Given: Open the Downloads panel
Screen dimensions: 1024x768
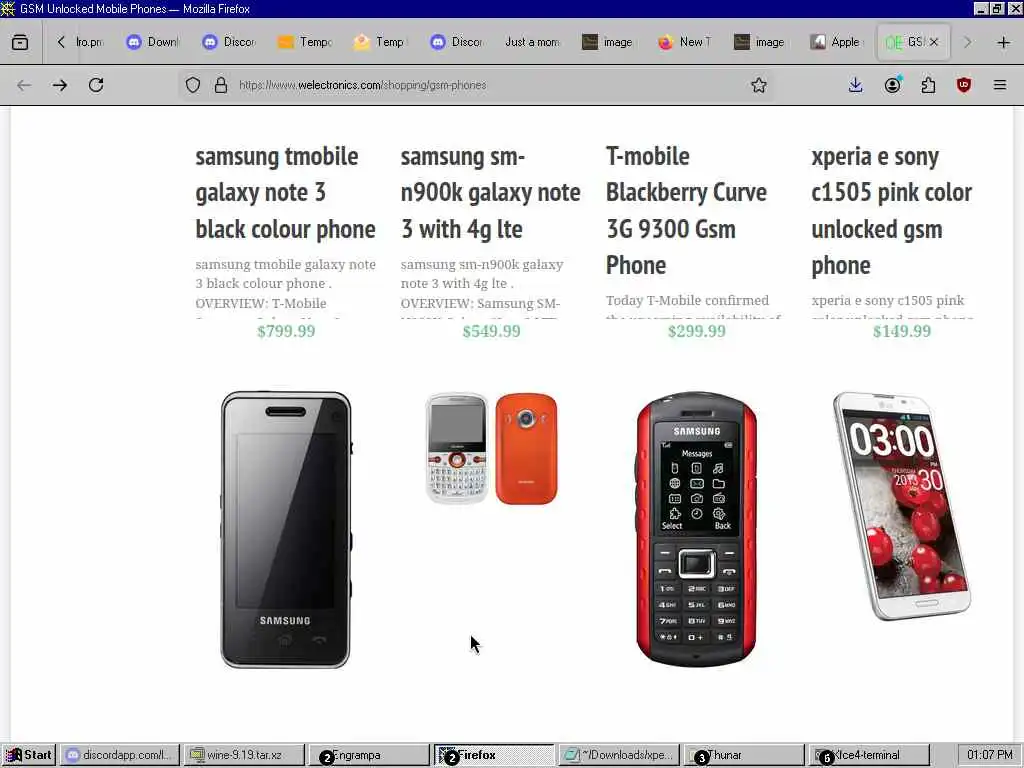Looking at the screenshot, I should [x=856, y=85].
